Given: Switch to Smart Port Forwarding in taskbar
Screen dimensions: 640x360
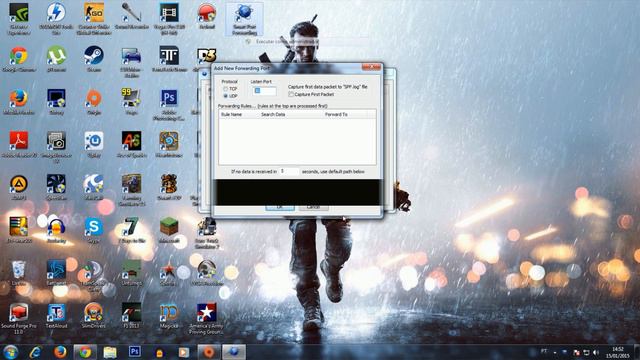Looking at the screenshot, I should [x=233, y=352].
